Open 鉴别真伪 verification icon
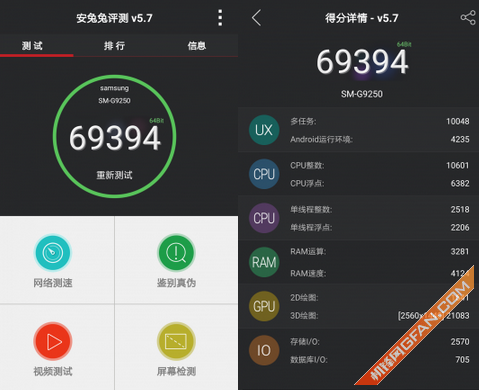479x390 pixels. 176,253
